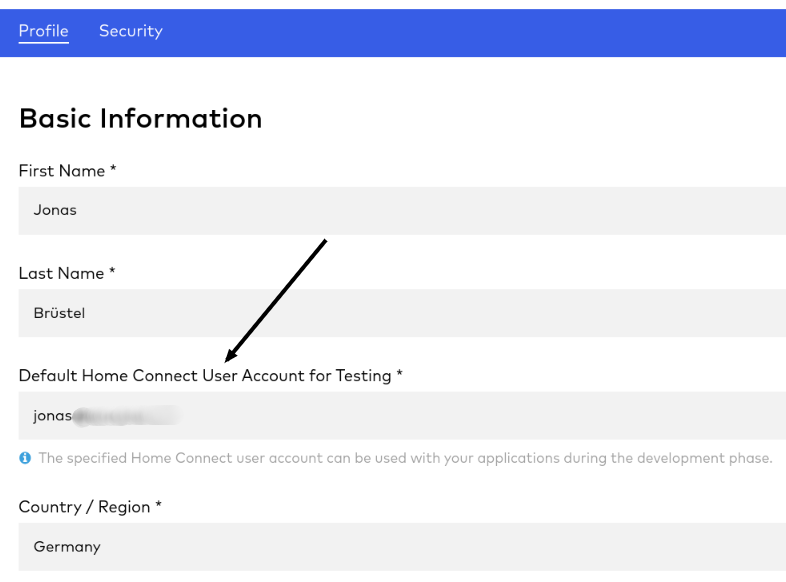This screenshot has width=786, height=582.
Task: Open the Security tab
Action: 130,31
